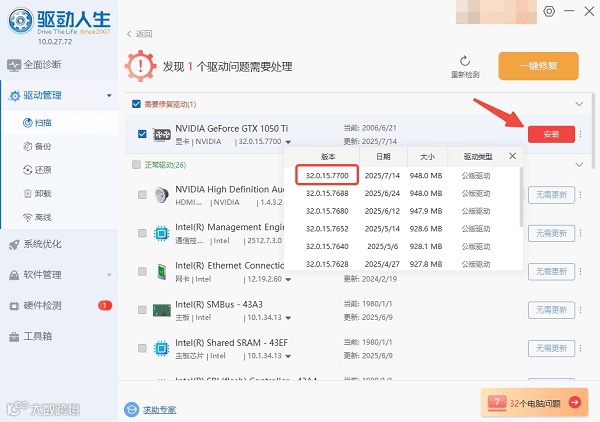600x422 pixels.
Task: Open the 工具箱 toolbox
Action: 38,336
